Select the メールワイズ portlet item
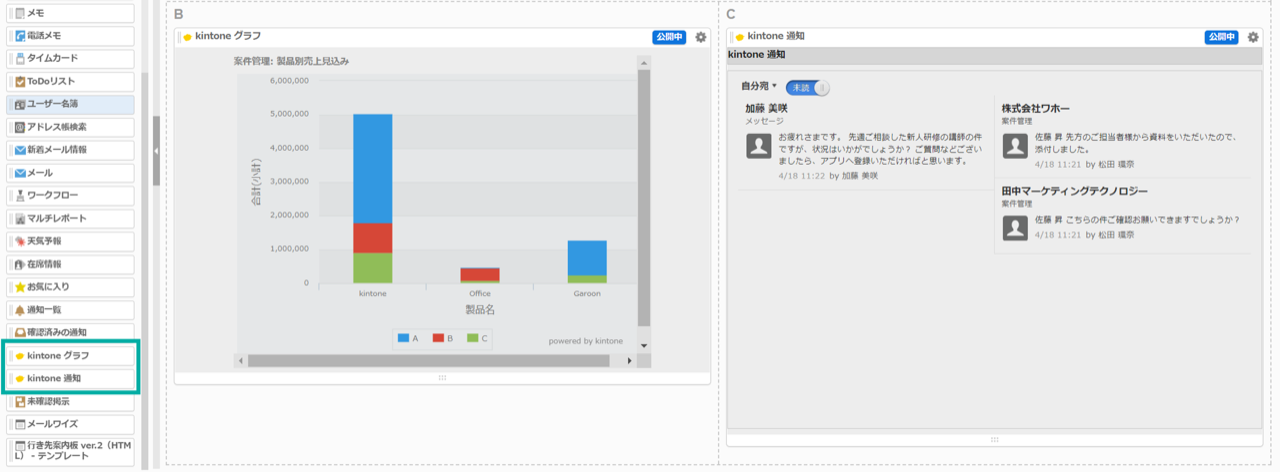This screenshot has width=1280, height=472. pyautogui.click(x=70, y=425)
